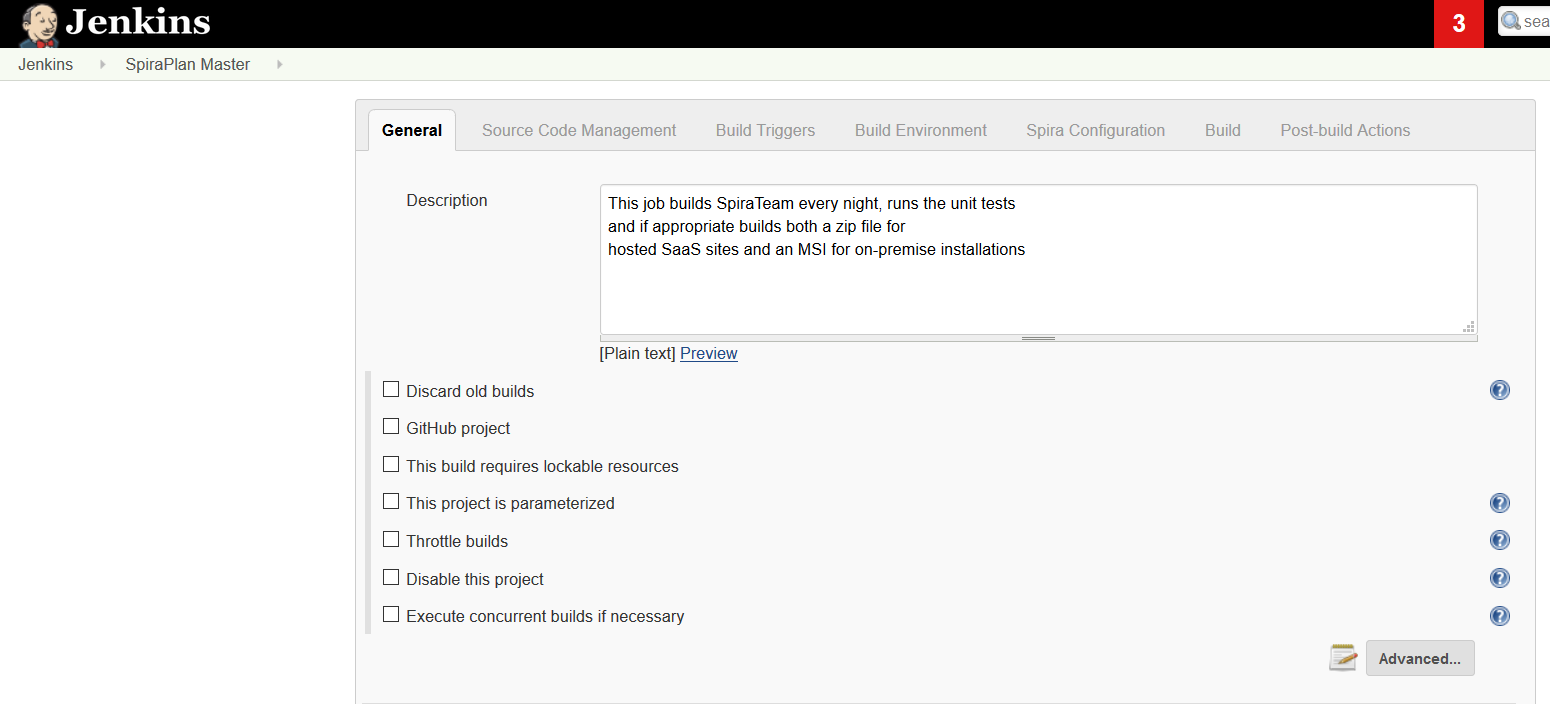Click the Preview link under description
Viewport: 1550px width, 704px height.
708,353
